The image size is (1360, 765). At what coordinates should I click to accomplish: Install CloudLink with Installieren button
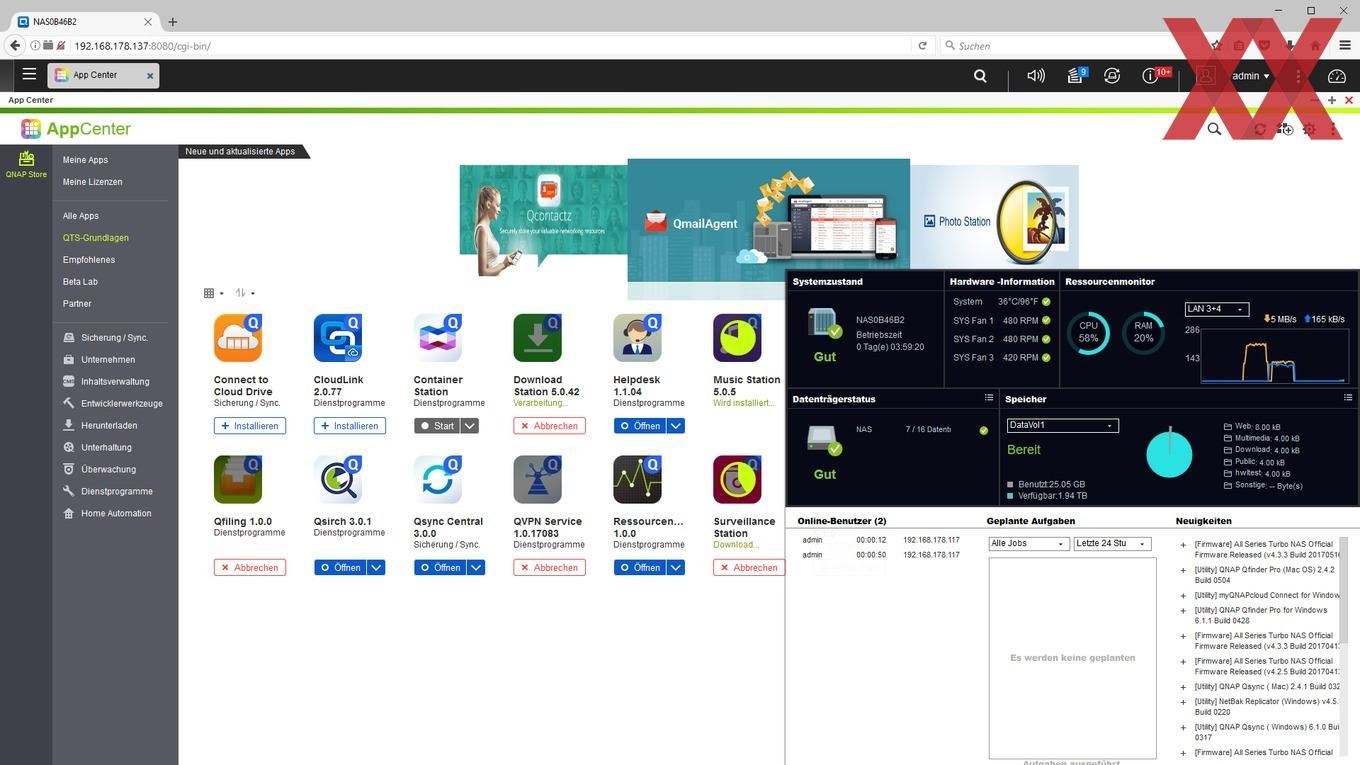click(350, 426)
